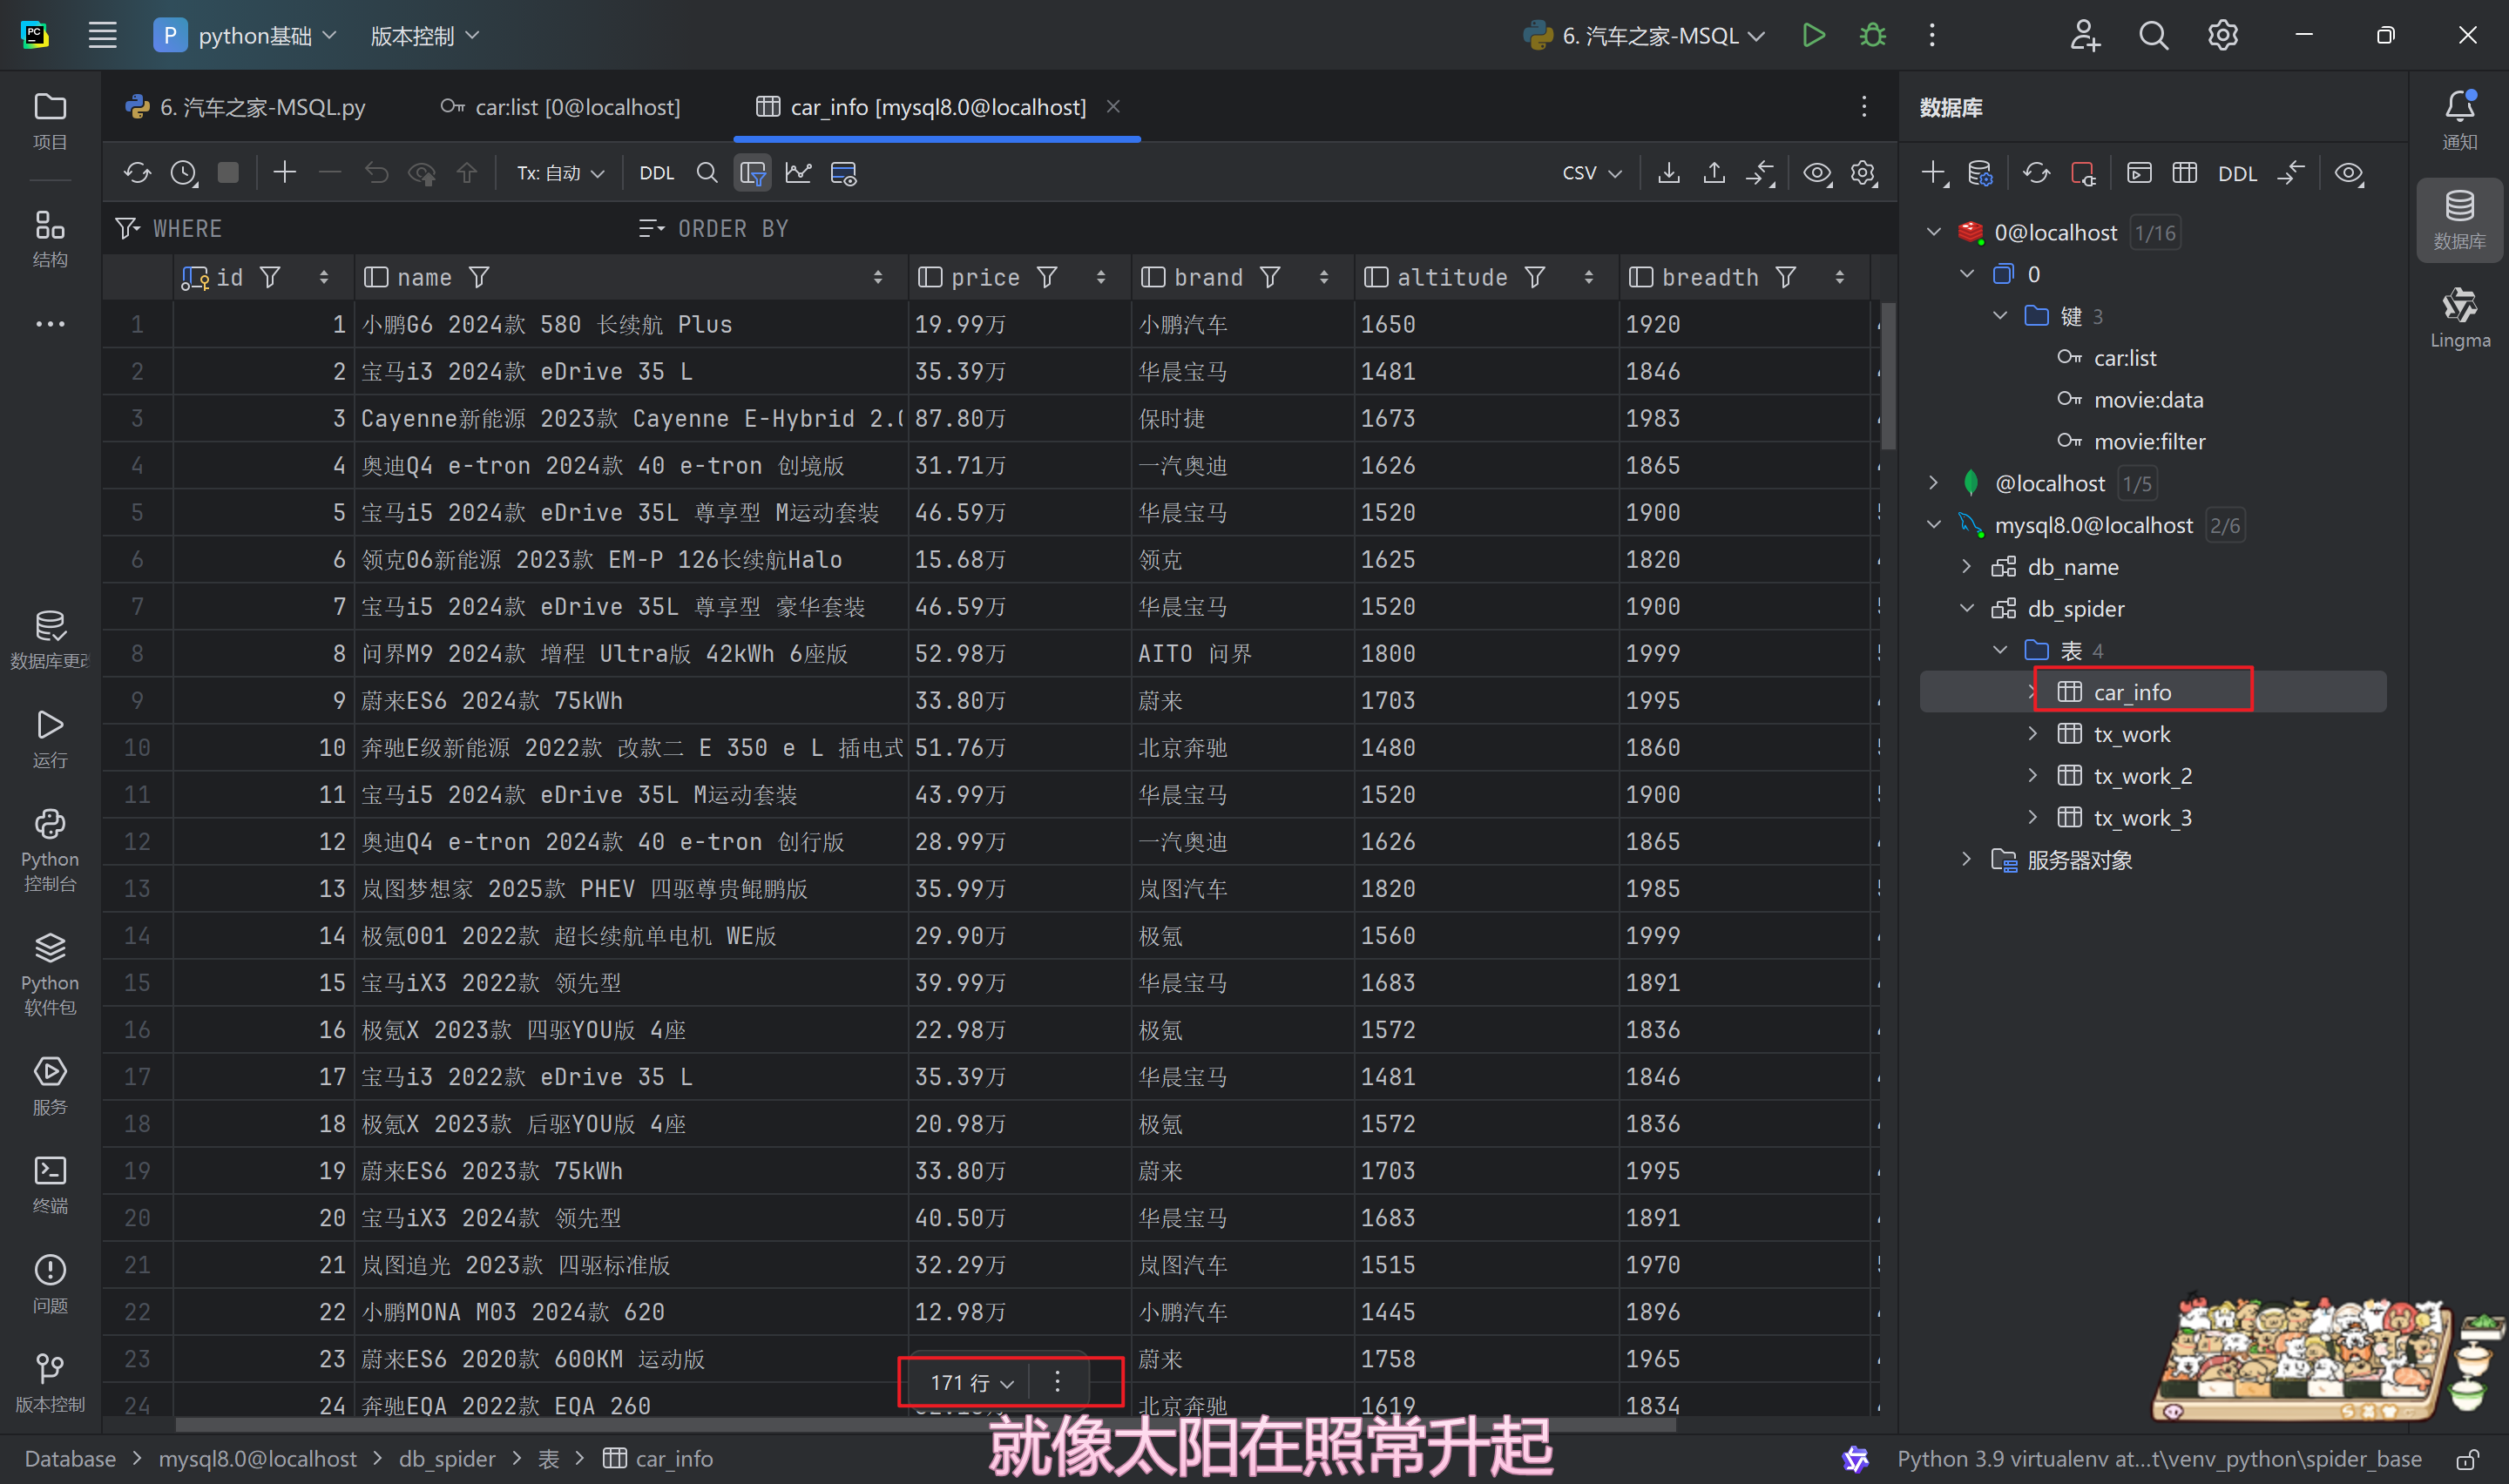The height and width of the screenshot is (1484, 2509).
Task: Open IDE settings gear in title bar
Action: coord(2222,35)
